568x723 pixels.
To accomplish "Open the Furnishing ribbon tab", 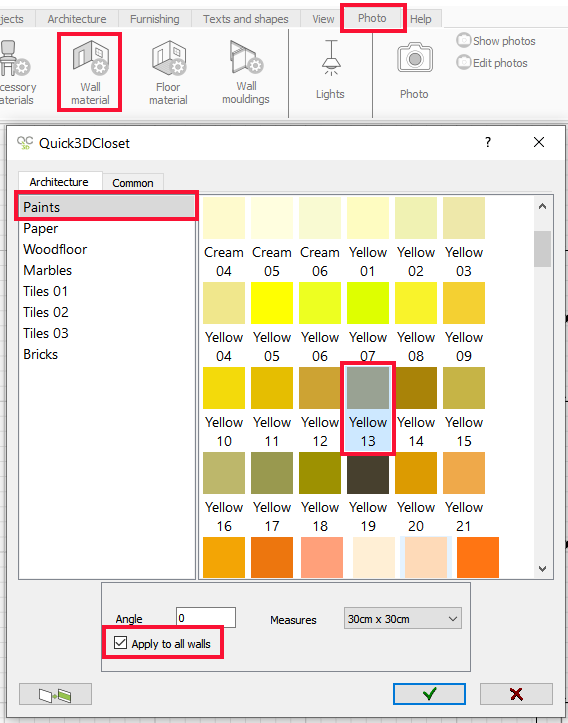I will pyautogui.click(x=154, y=19).
